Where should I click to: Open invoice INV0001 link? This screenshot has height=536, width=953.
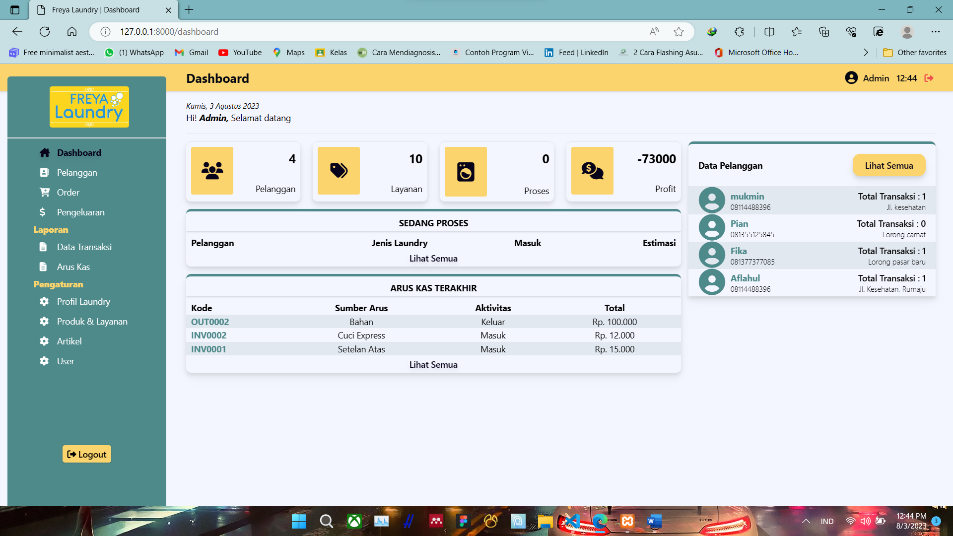pos(209,349)
